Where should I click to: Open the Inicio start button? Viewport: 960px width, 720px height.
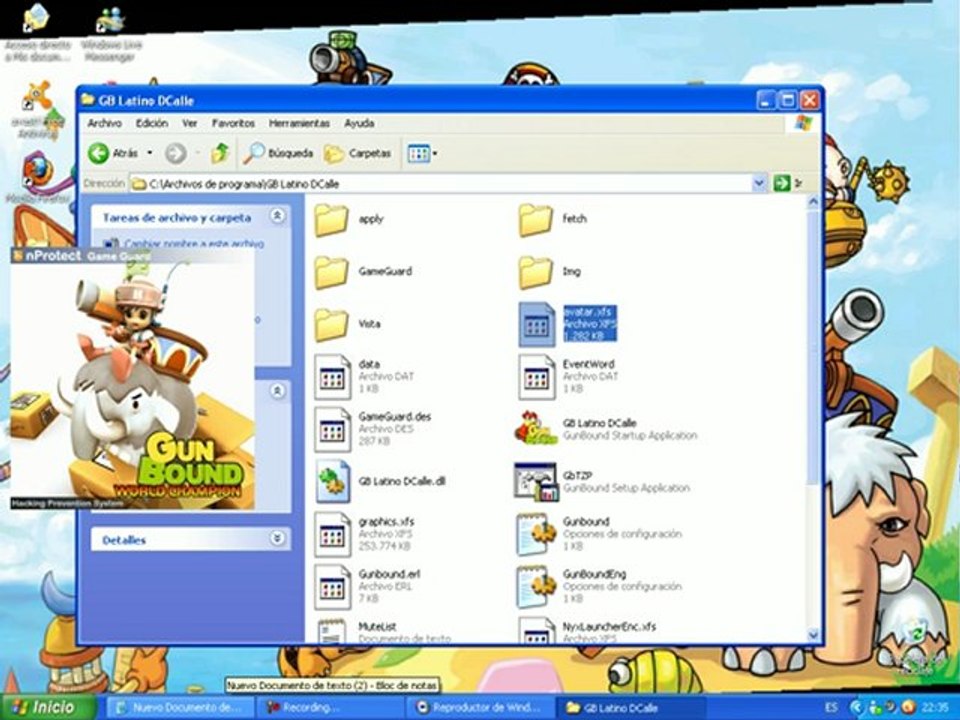48,707
